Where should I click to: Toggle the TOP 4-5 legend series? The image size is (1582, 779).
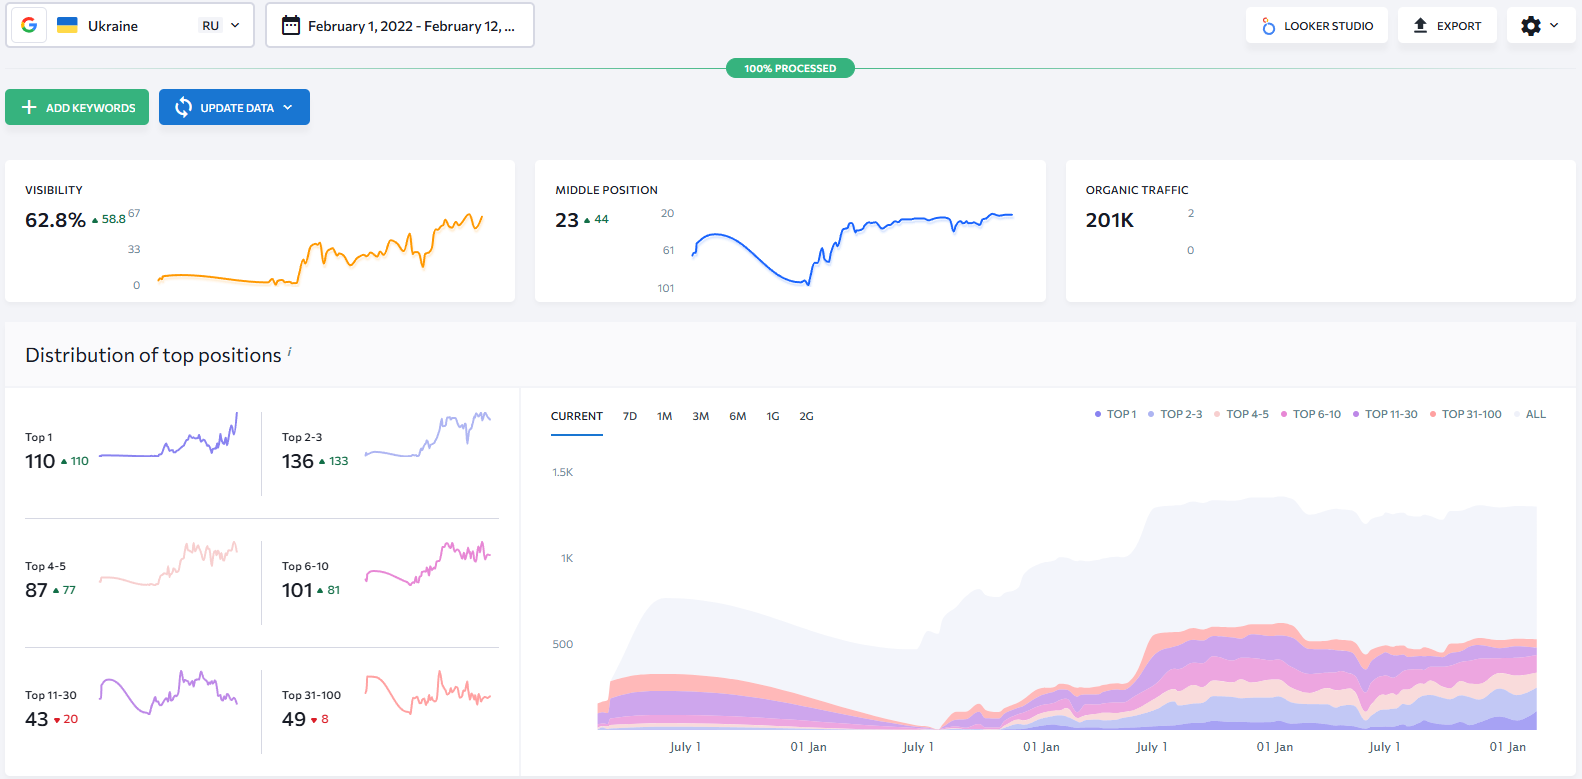coord(1241,414)
